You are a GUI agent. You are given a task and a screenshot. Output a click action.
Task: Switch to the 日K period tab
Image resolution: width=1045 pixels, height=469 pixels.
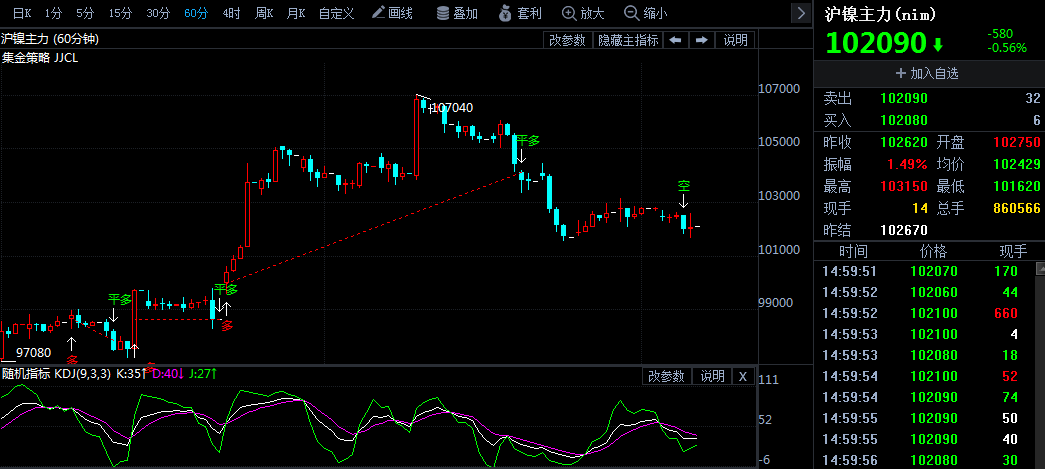(x=22, y=13)
